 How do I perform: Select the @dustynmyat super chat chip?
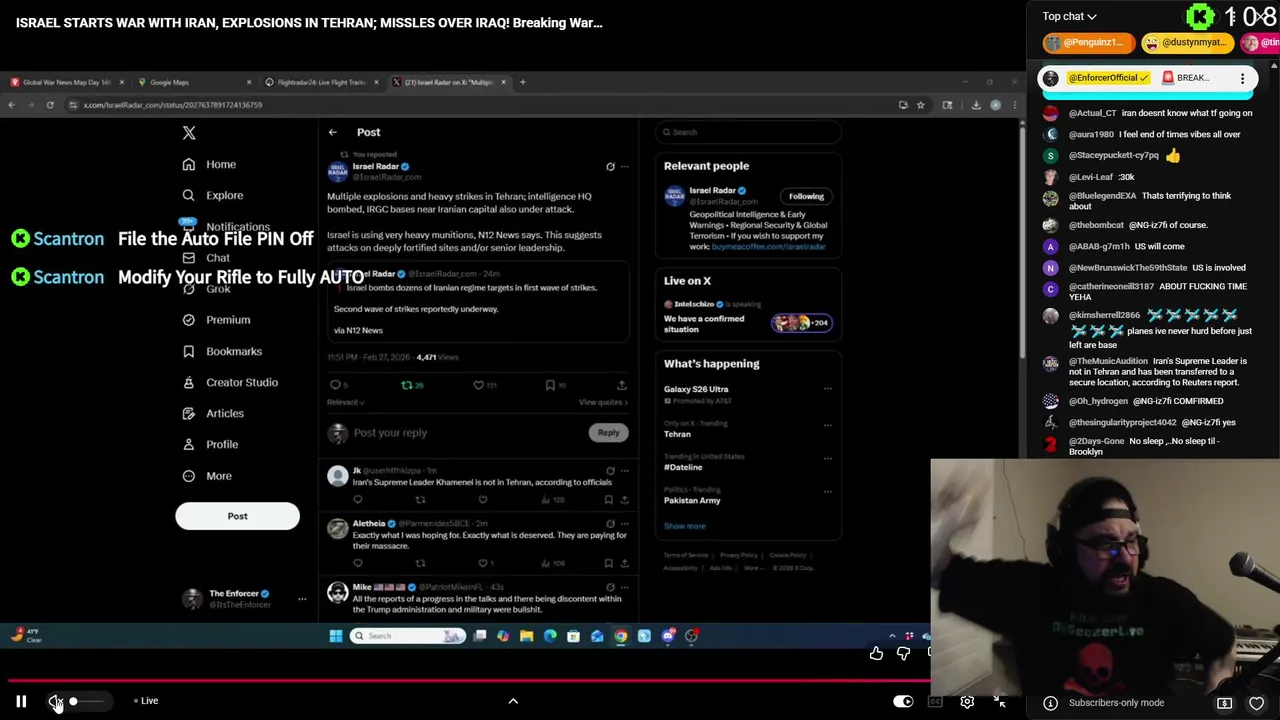(1186, 42)
